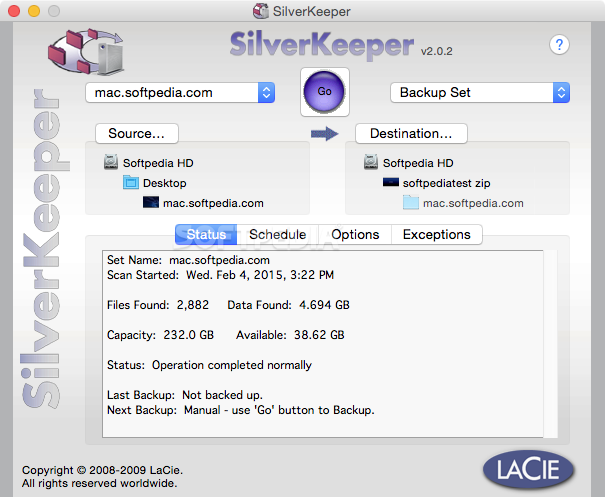This screenshot has height=497, width=605.
Task: Open the help question mark button
Action: pos(559,45)
